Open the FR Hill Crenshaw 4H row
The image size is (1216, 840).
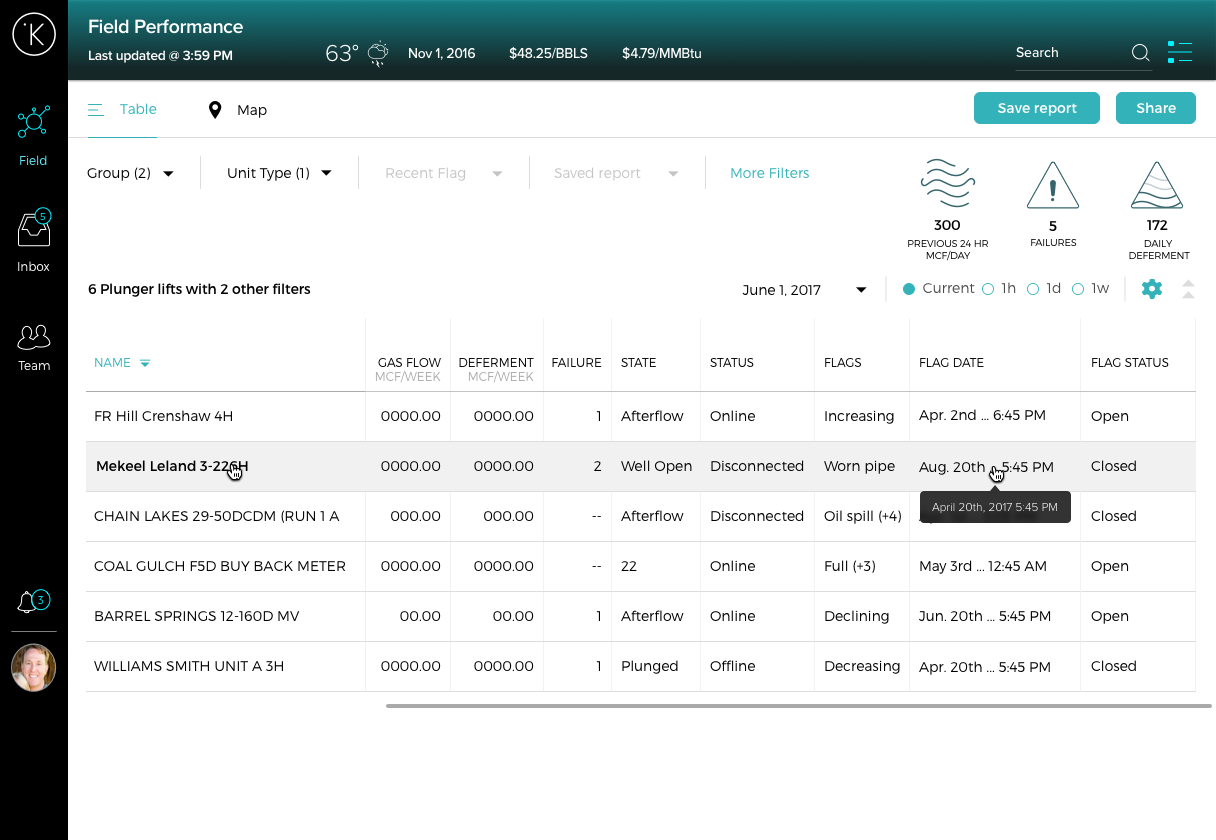point(641,416)
